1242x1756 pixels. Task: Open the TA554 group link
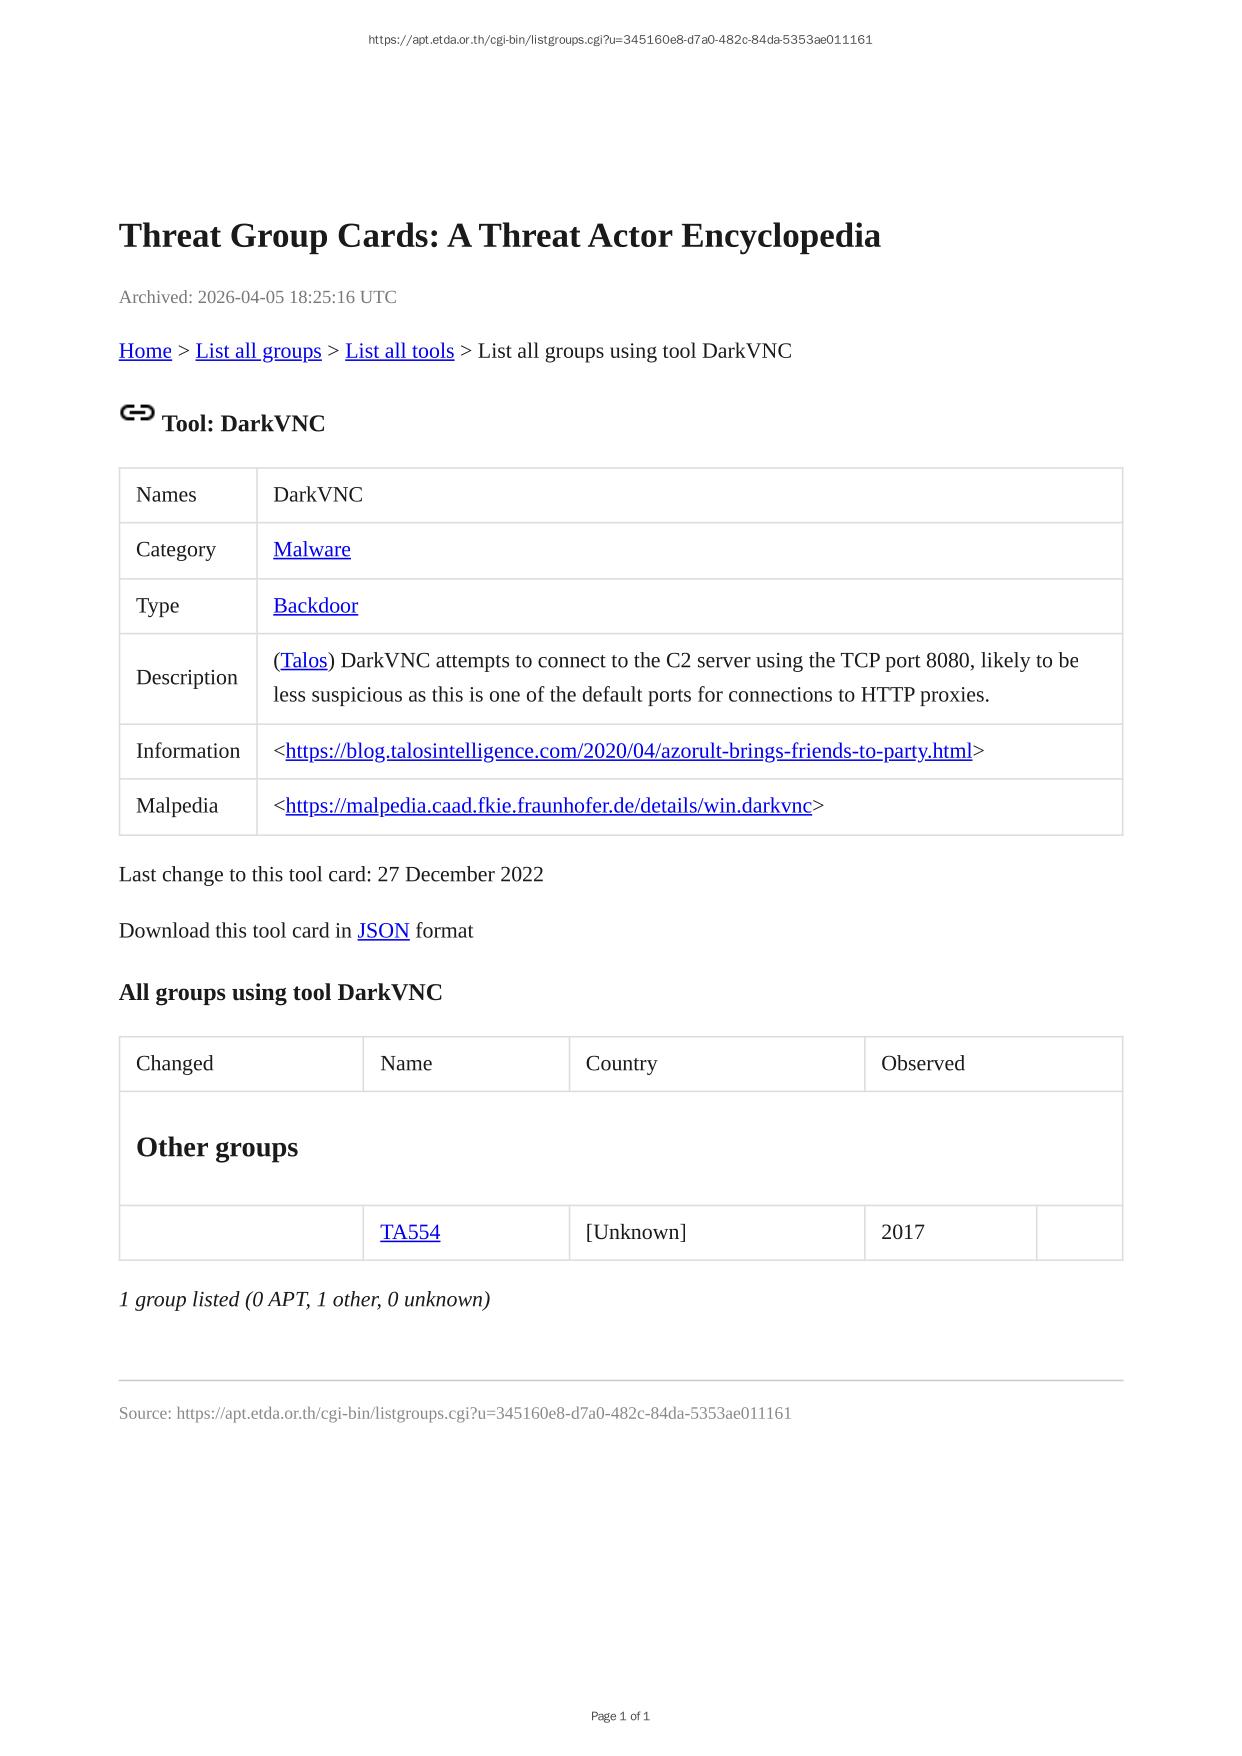(410, 1232)
